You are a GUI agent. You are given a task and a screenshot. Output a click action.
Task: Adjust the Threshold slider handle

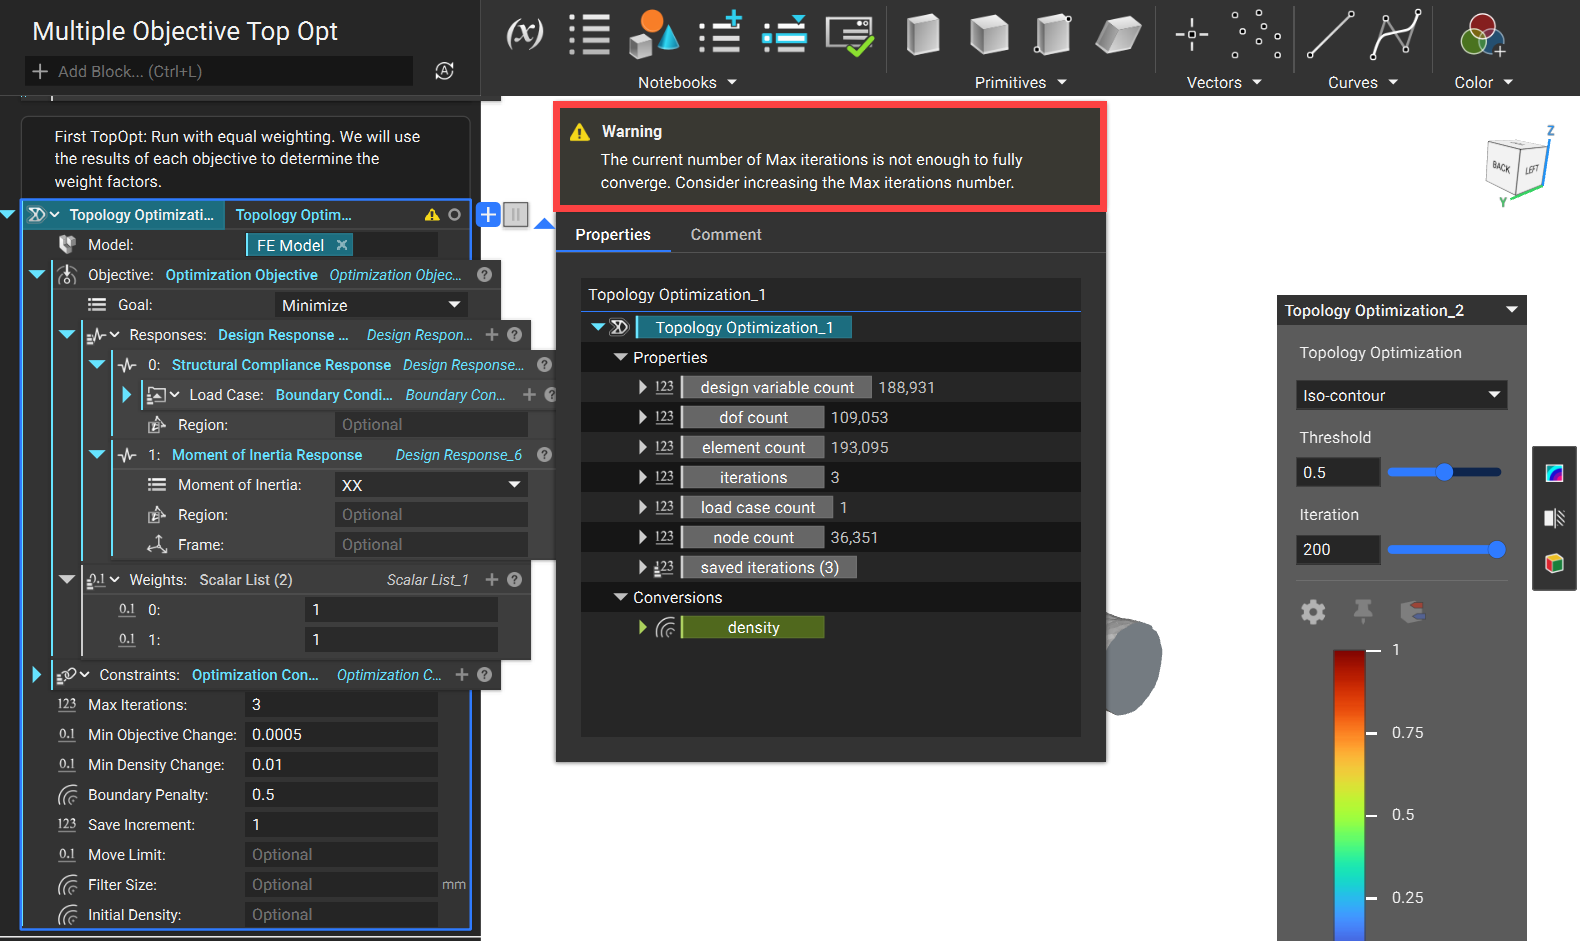pyautogui.click(x=1444, y=472)
